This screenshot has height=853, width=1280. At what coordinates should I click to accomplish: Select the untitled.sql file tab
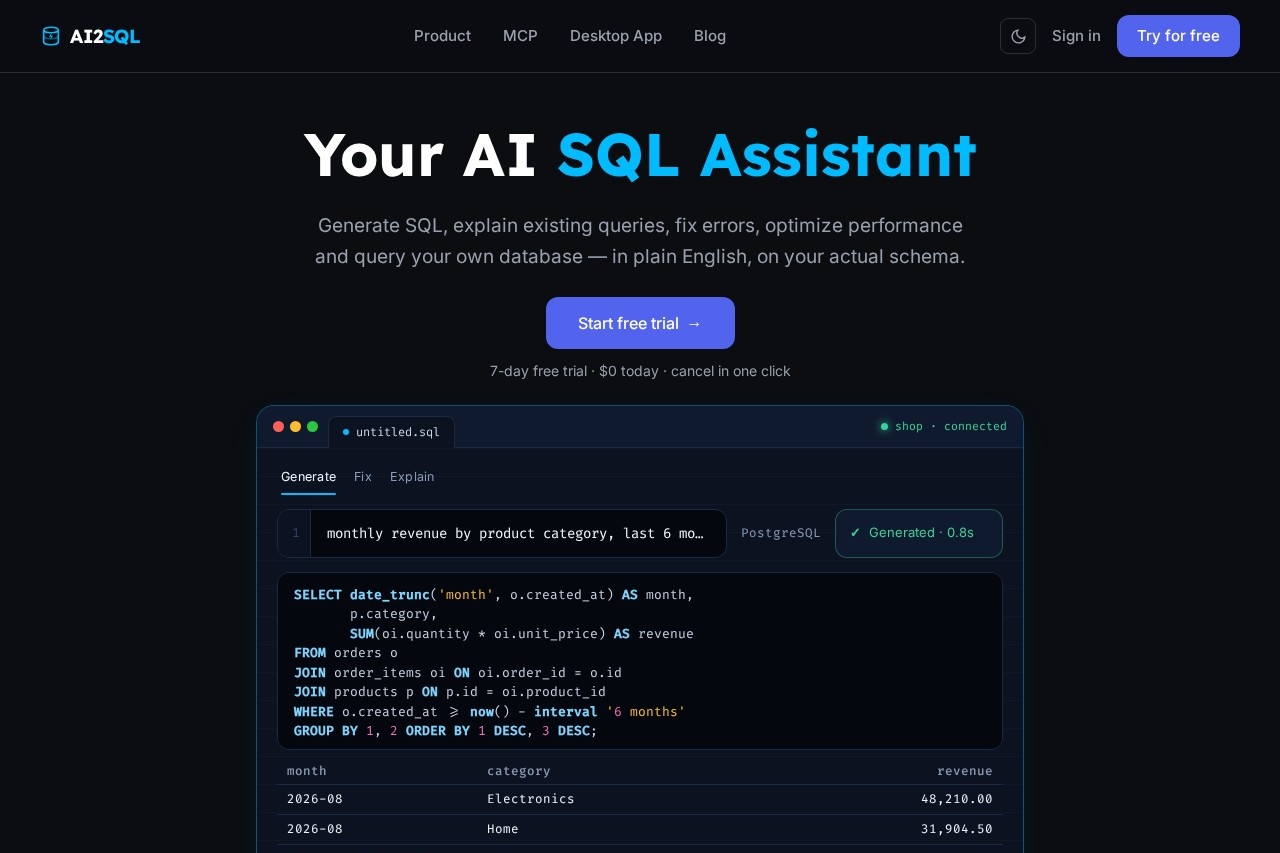(391, 432)
